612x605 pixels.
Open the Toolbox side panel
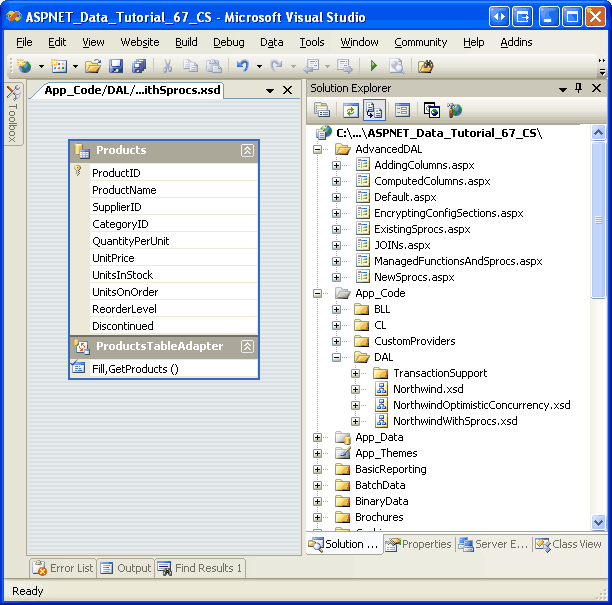12,115
